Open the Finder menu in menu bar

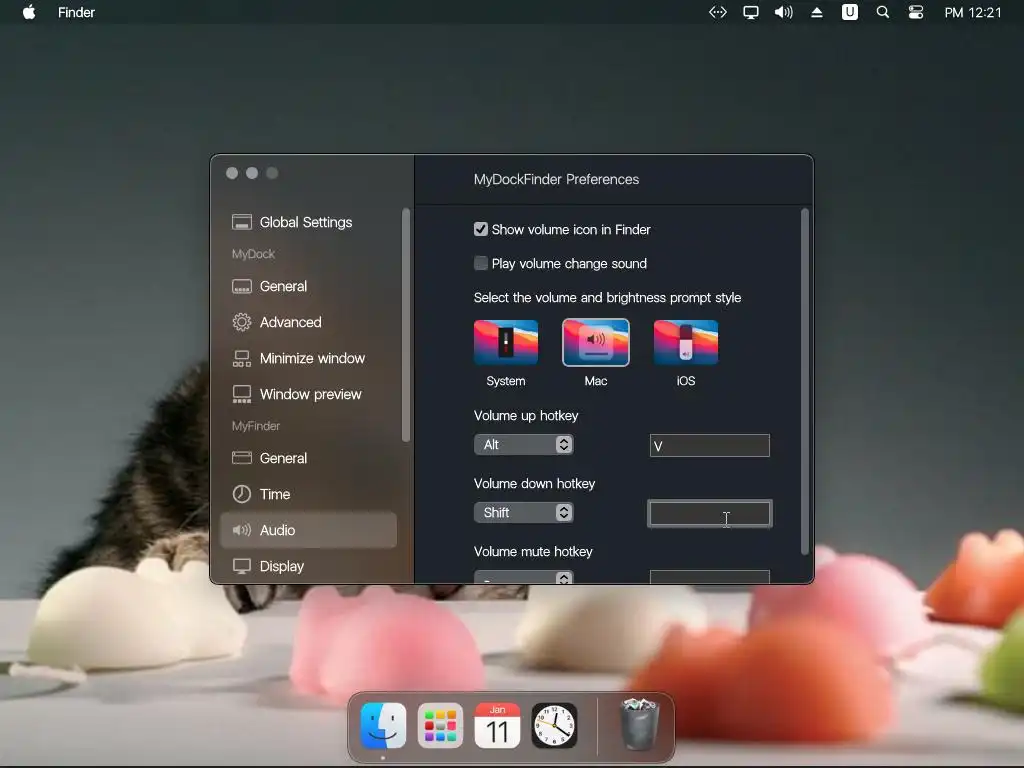point(76,12)
